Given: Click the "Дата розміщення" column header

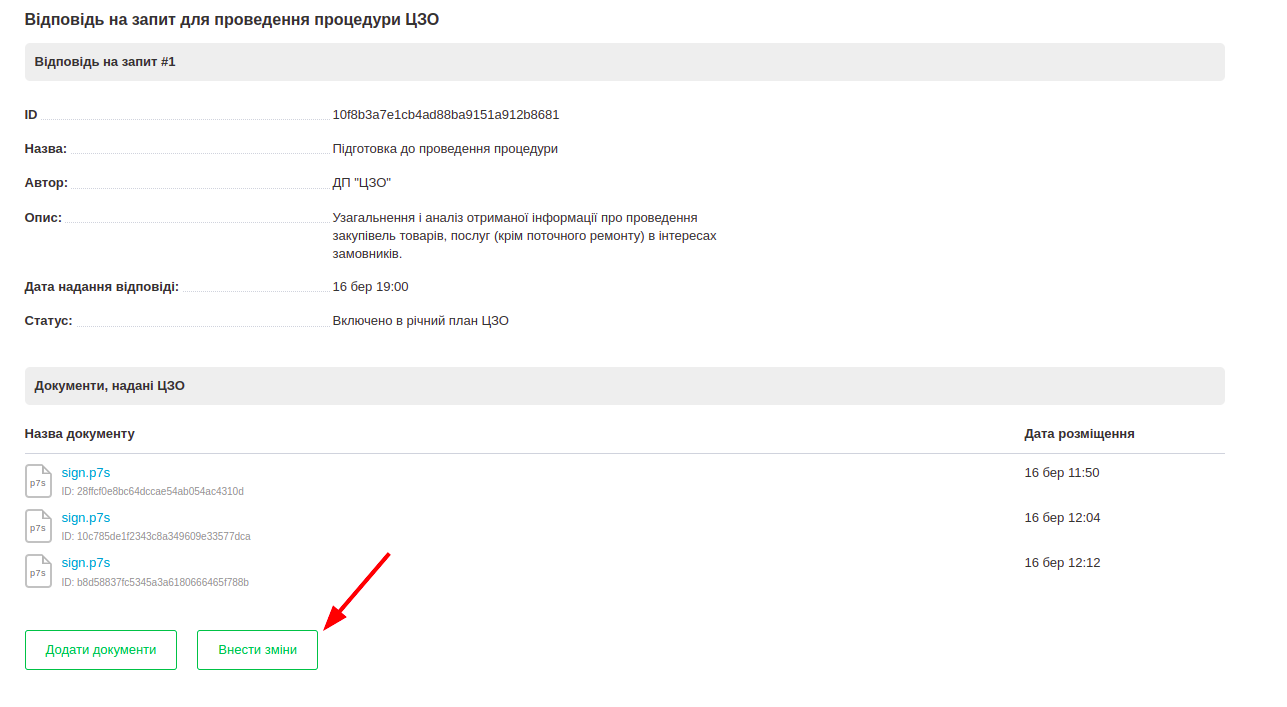Looking at the screenshot, I should (x=1079, y=434).
